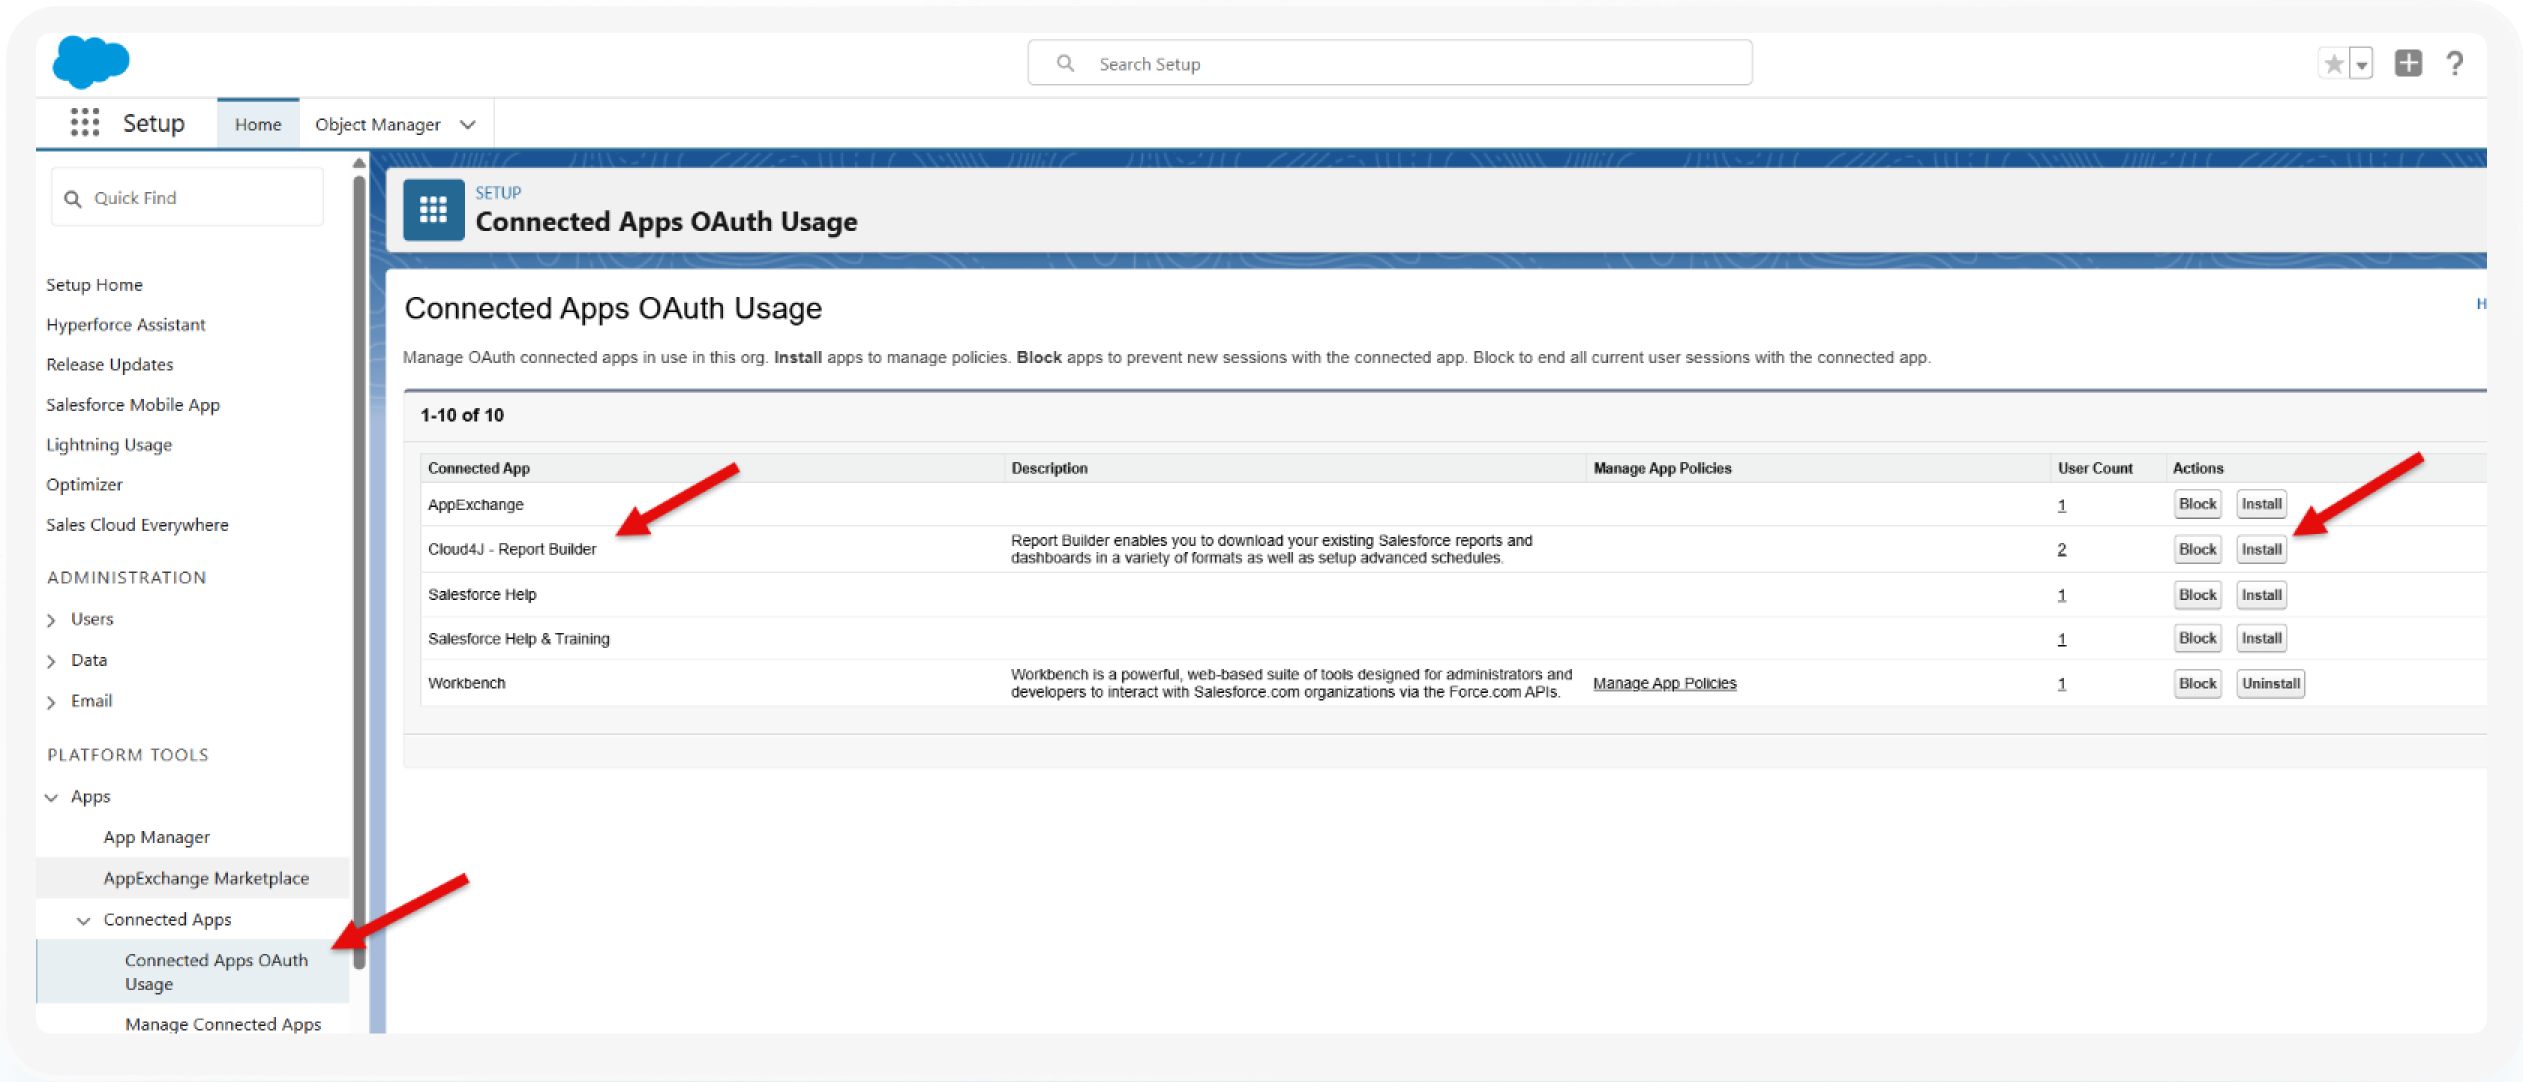Image resolution: width=2523 pixels, height=1082 pixels.
Task: Click the Connected Apps OAuth Usage header icon
Action: [x=433, y=210]
